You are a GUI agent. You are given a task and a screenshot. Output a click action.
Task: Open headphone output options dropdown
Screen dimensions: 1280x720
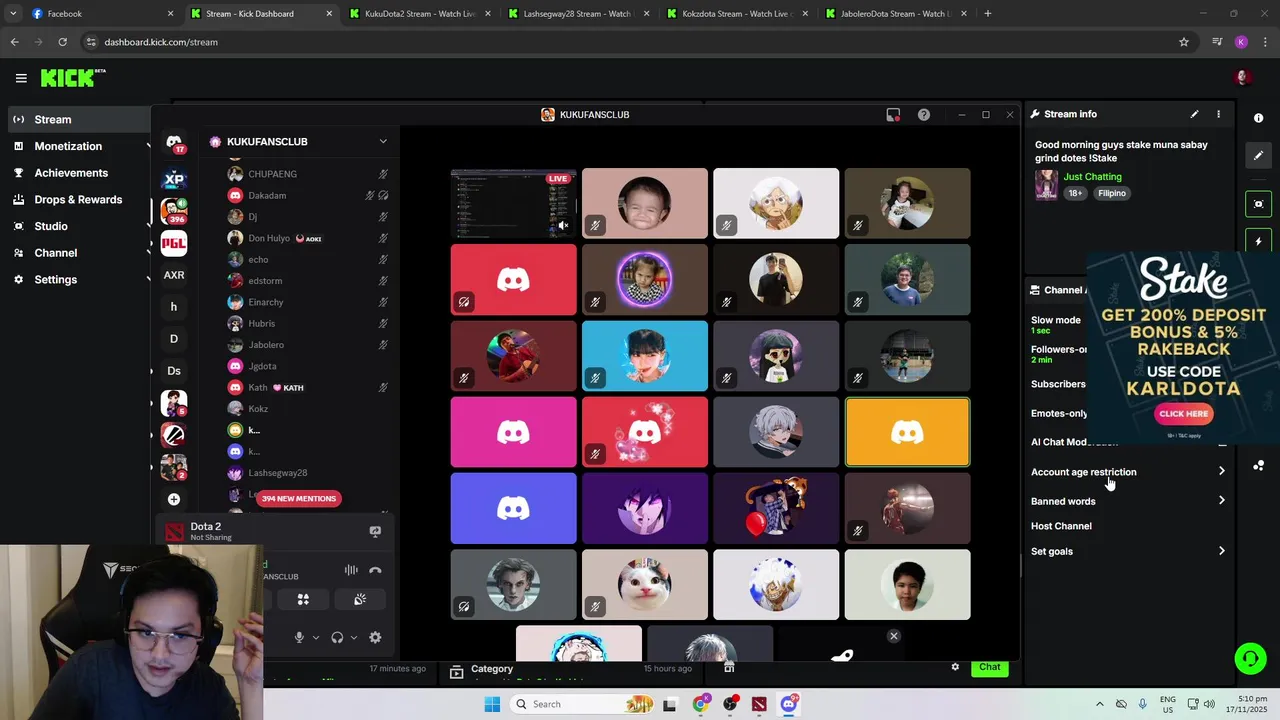[354, 638]
